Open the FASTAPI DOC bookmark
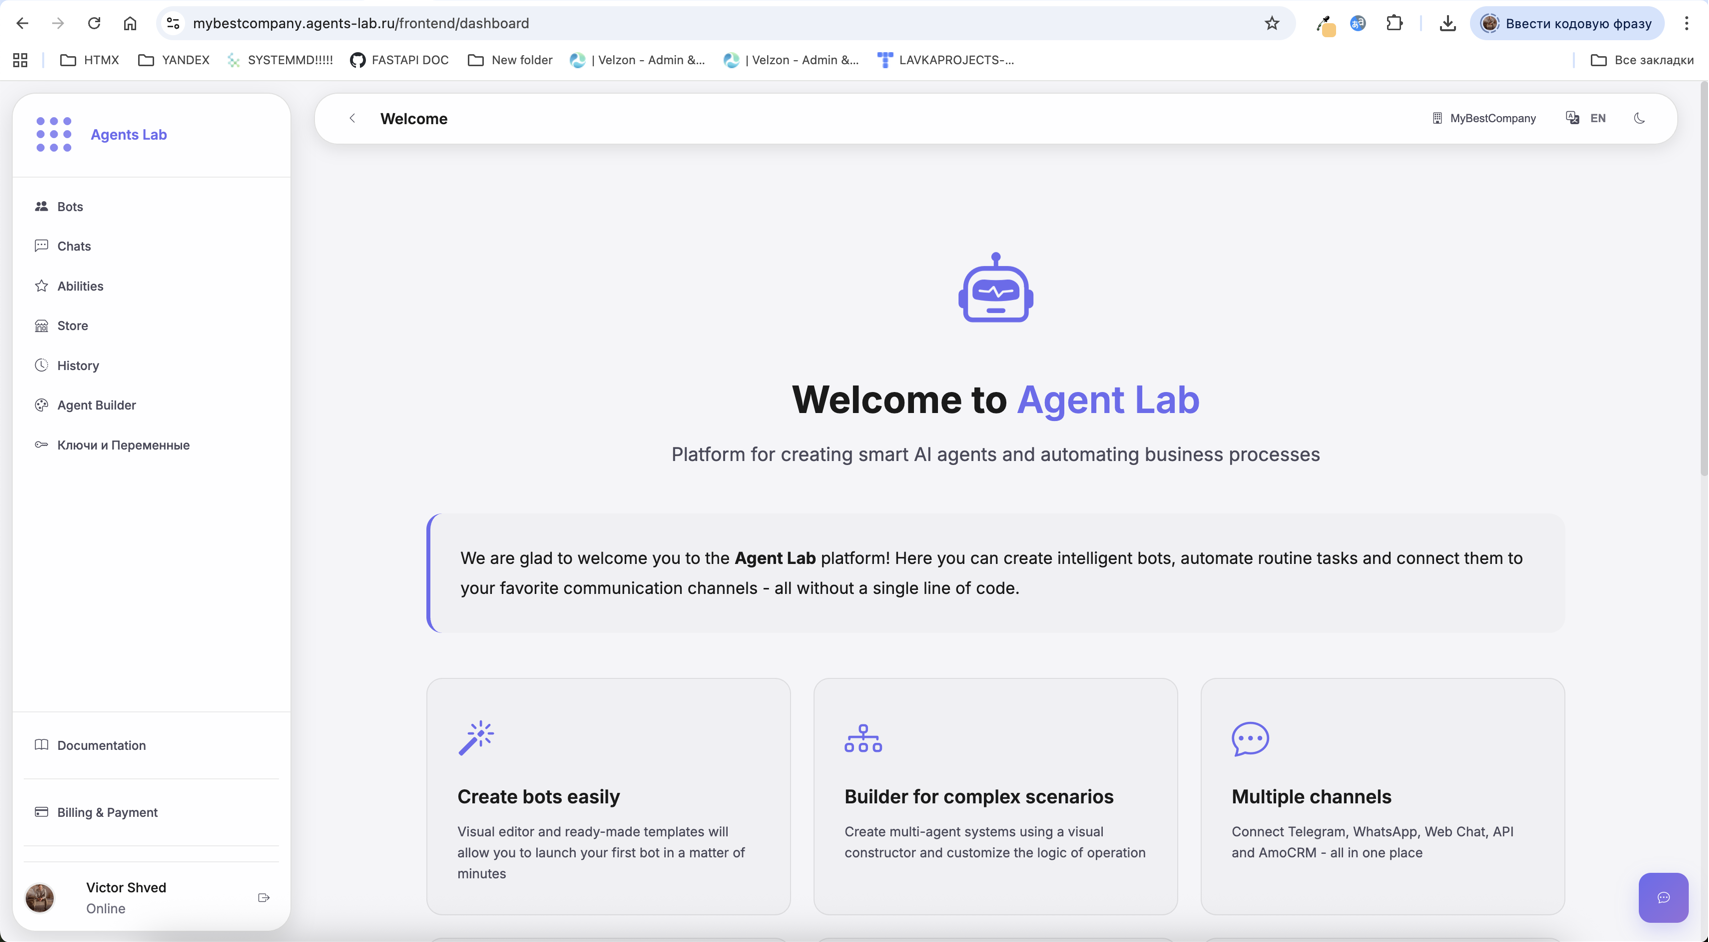This screenshot has width=1709, height=942. [x=399, y=60]
